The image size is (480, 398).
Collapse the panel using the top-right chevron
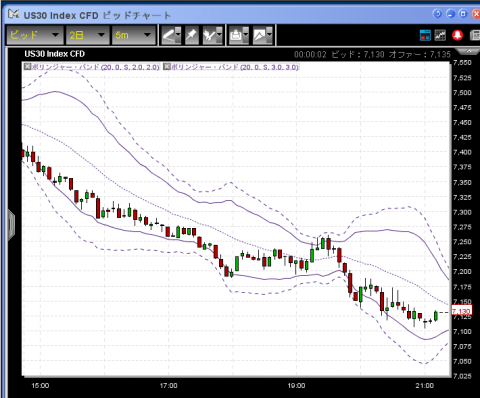[469, 51]
